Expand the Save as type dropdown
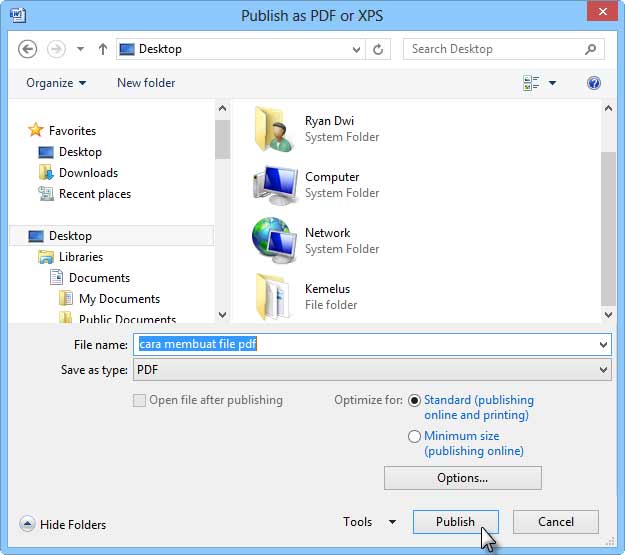The image size is (625, 555). tap(603, 370)
